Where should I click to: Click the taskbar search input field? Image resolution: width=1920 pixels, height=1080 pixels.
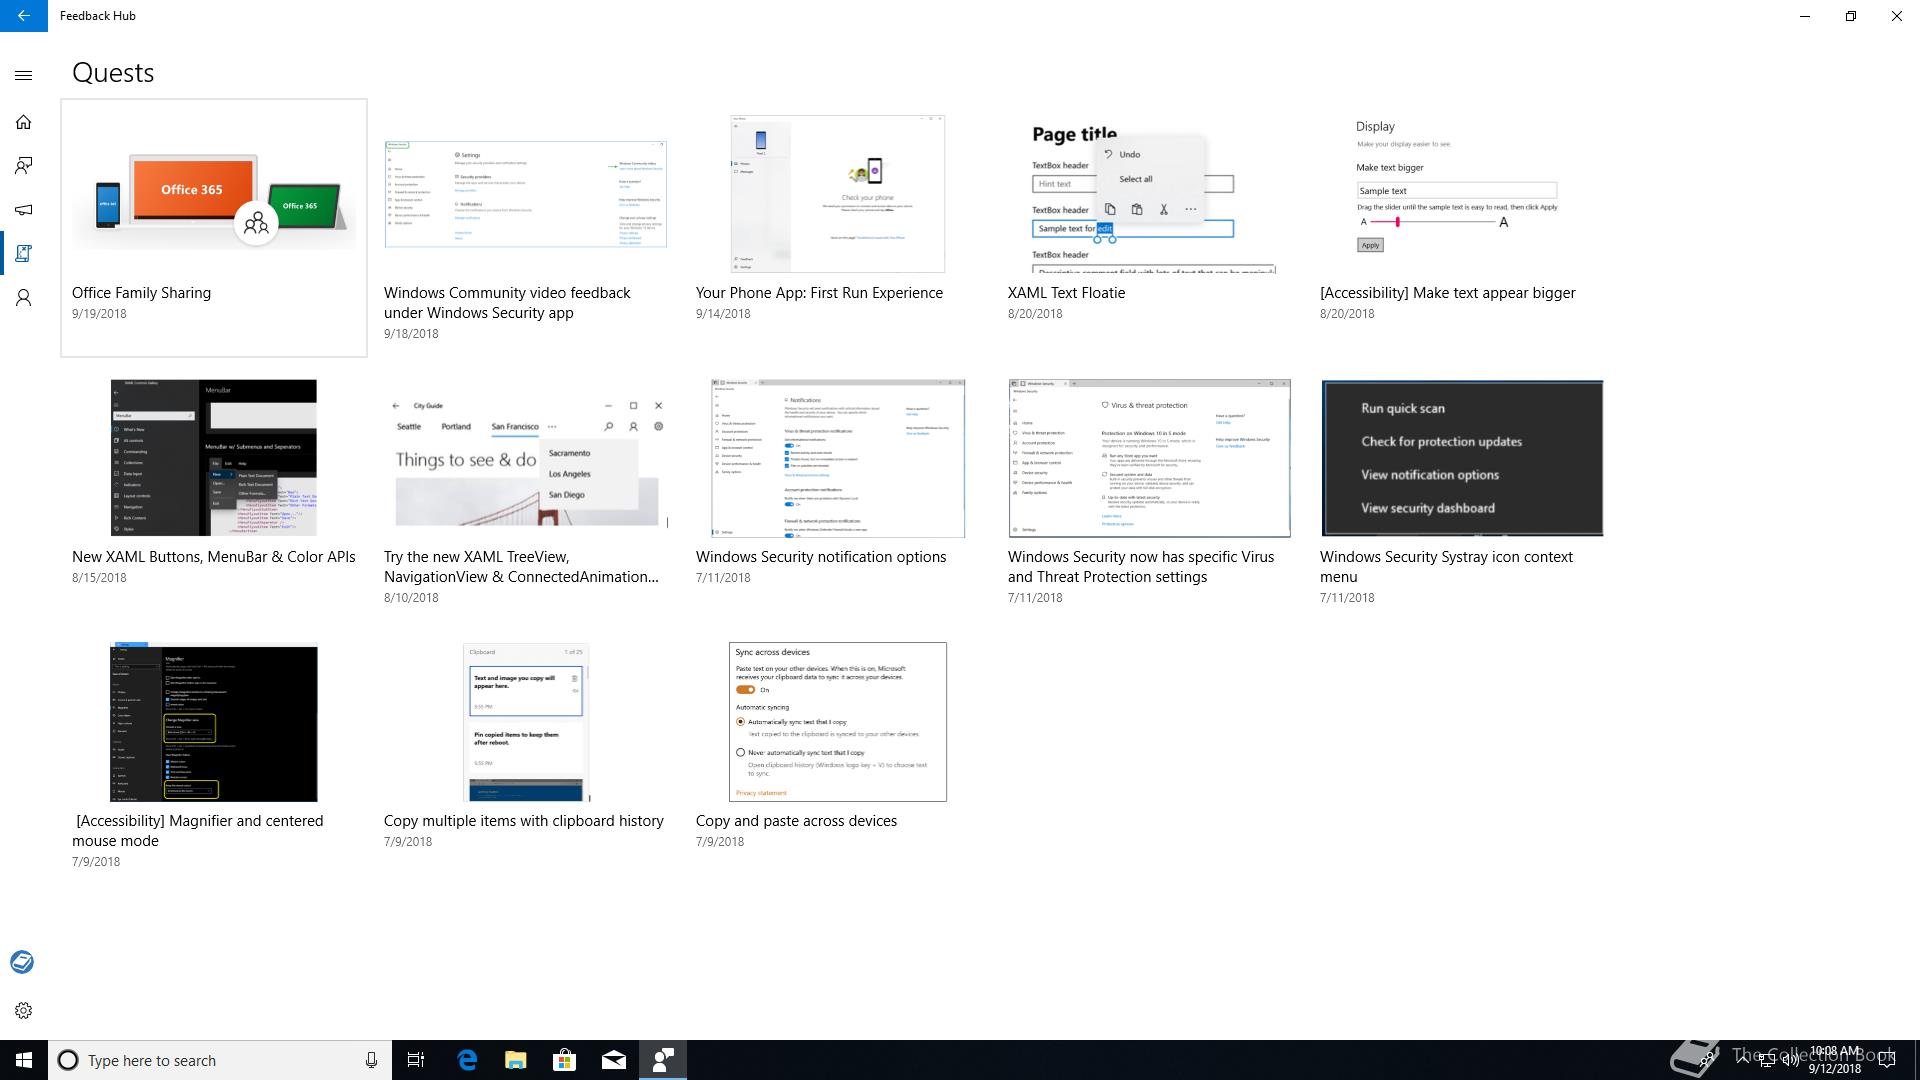[220, 1060]
